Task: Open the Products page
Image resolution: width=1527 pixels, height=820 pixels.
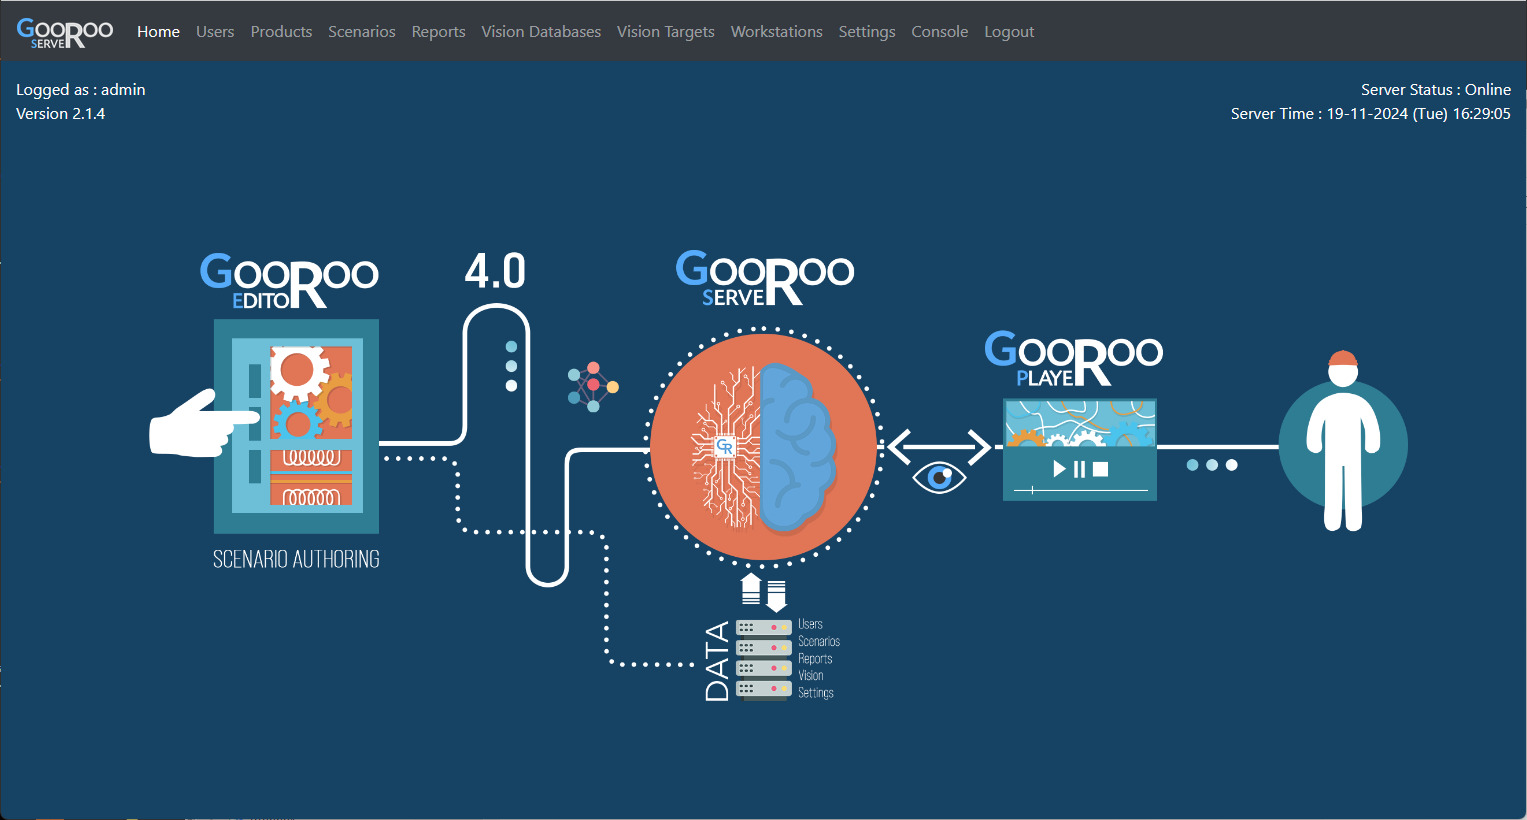Action: (x=281, y=32)
